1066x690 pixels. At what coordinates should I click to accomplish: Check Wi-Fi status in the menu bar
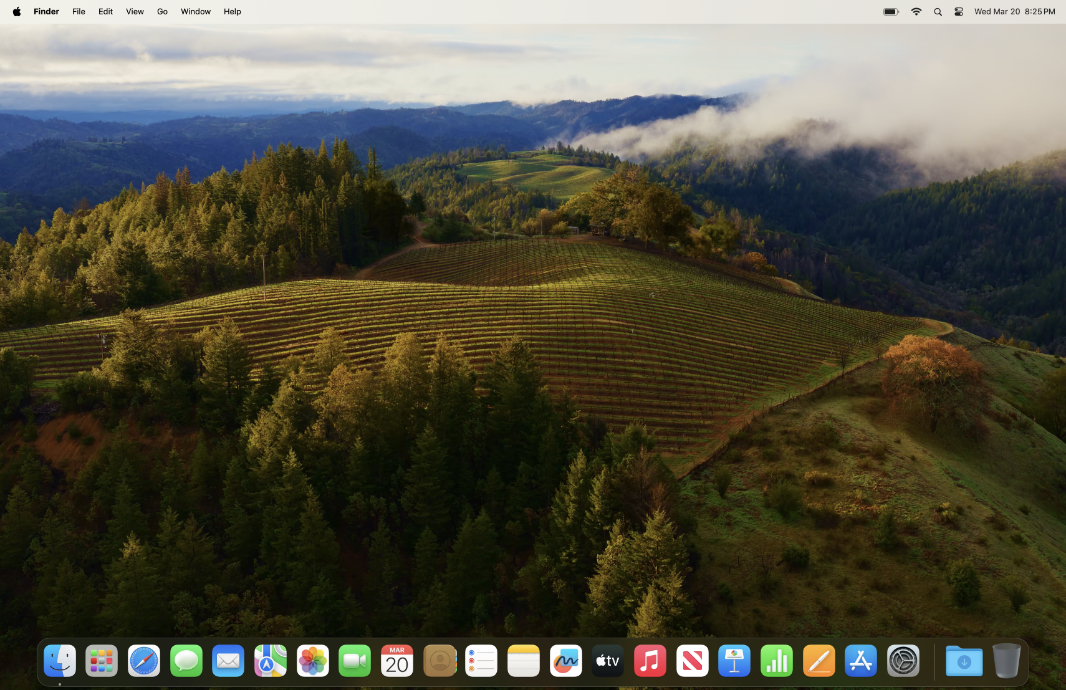pyautogui.click(x=915, y=11)
